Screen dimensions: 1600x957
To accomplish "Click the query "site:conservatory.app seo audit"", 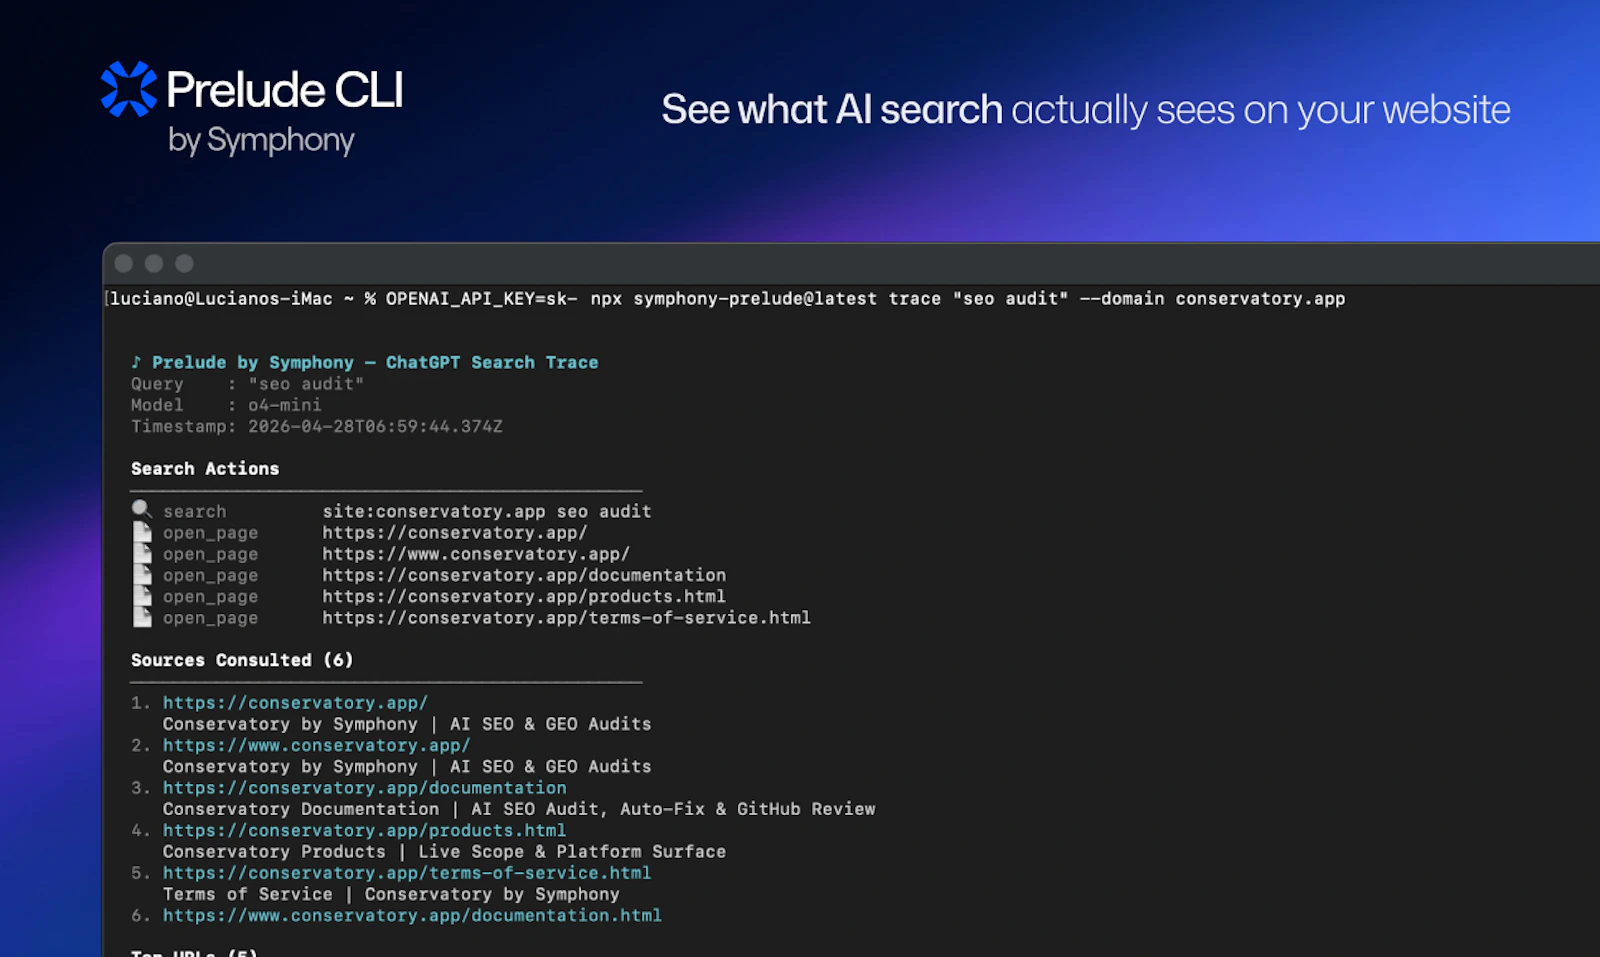I will coord(487,511).
